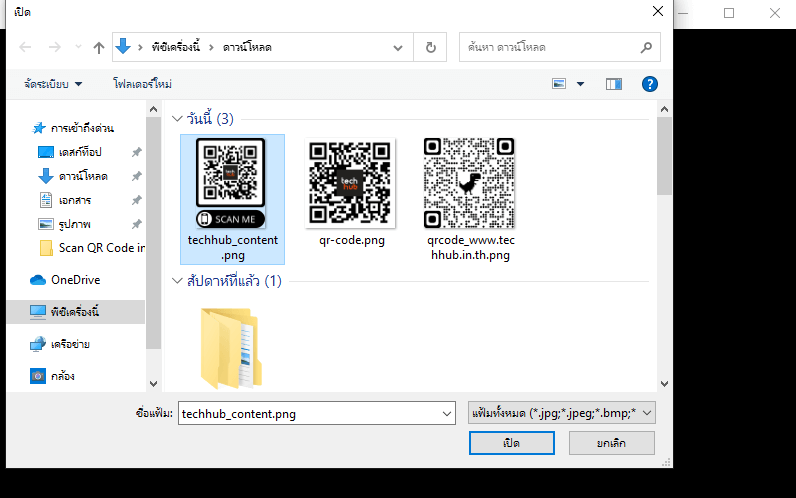Create a new folder with โฟลเดอร์ใหม่
Image resolution: width=796 pixels, height=498 pixels.
pyautogui.click(x=142, y=84)
